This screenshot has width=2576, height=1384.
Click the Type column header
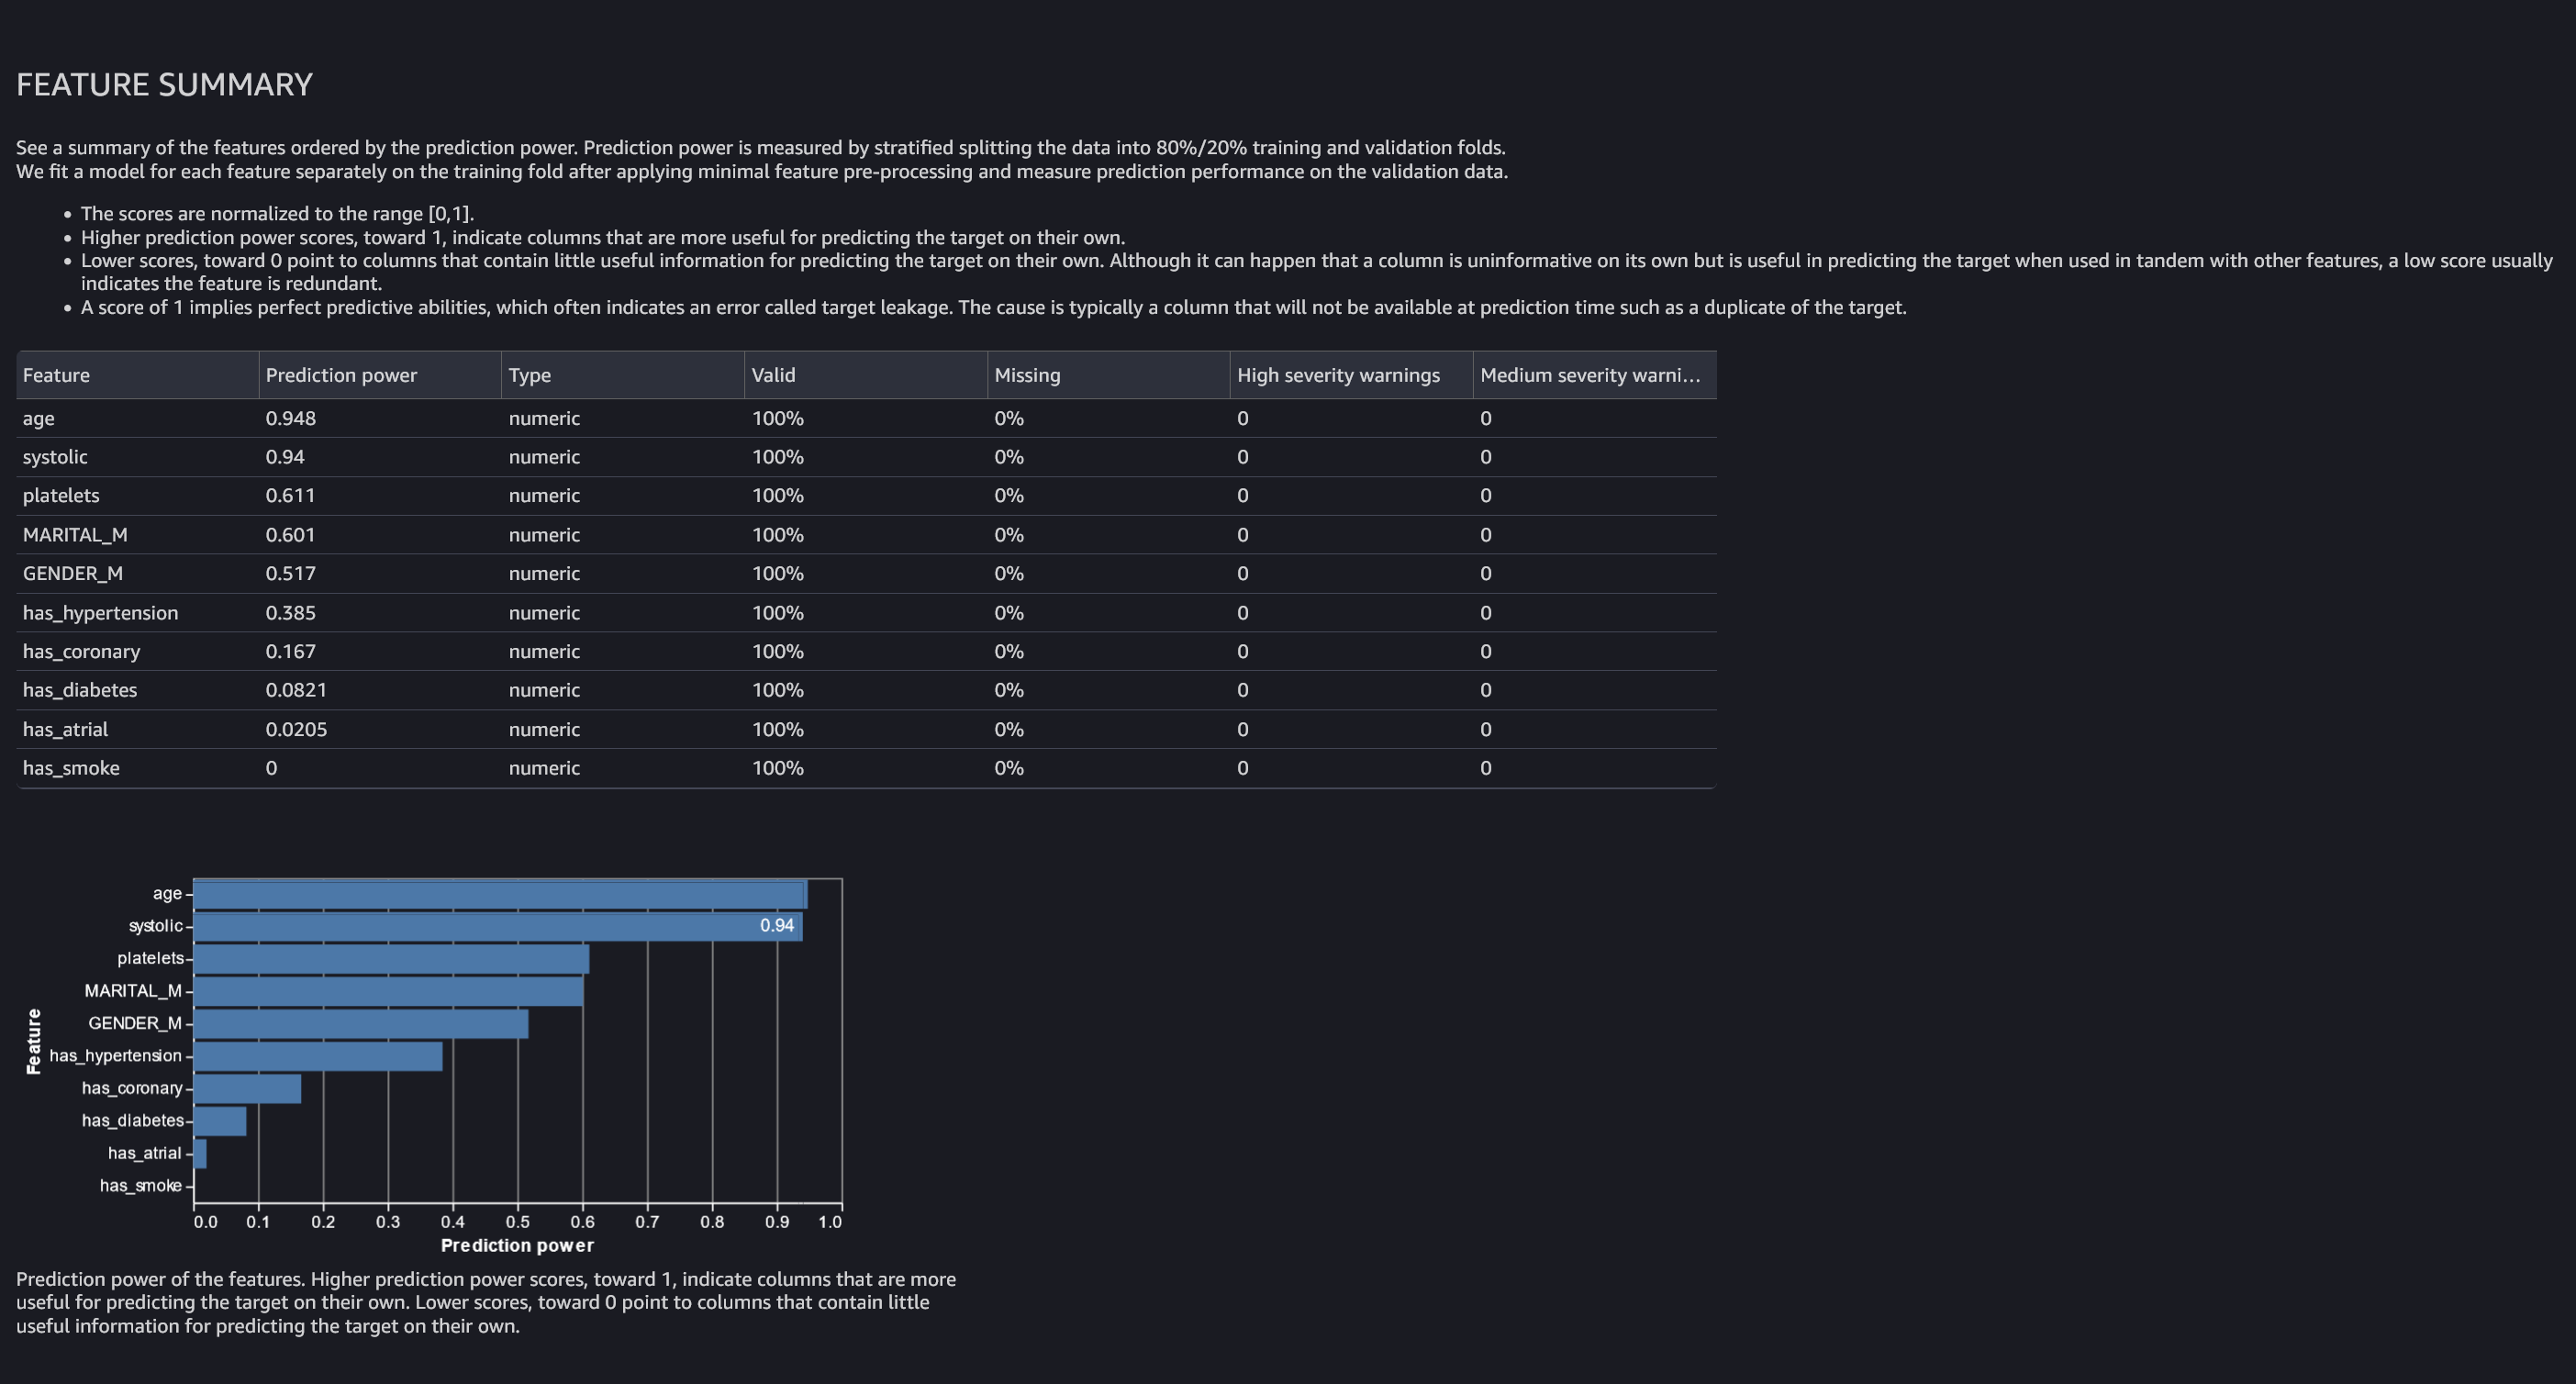pyautogui.click(x=529, y=375)
